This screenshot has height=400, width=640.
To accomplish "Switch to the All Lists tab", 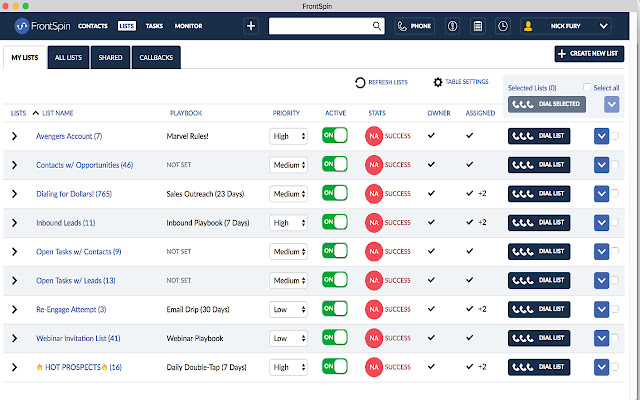I will pos(69,58).
